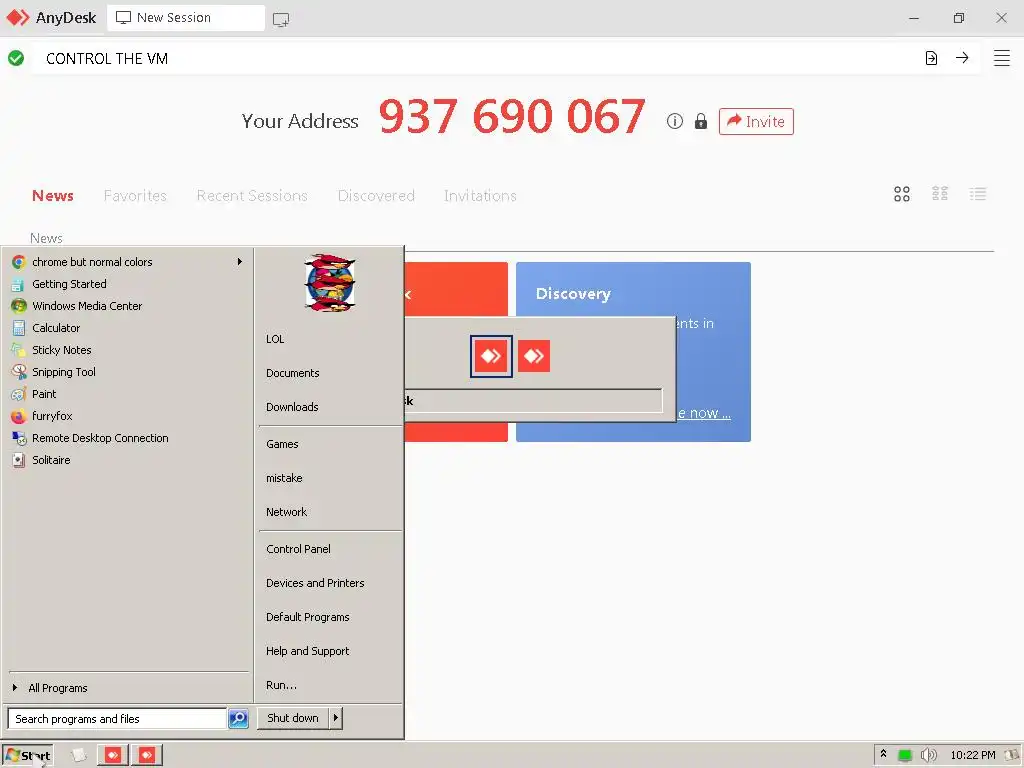
Task: Switch to the Favorites tab
Action: (x=135, y=195)
